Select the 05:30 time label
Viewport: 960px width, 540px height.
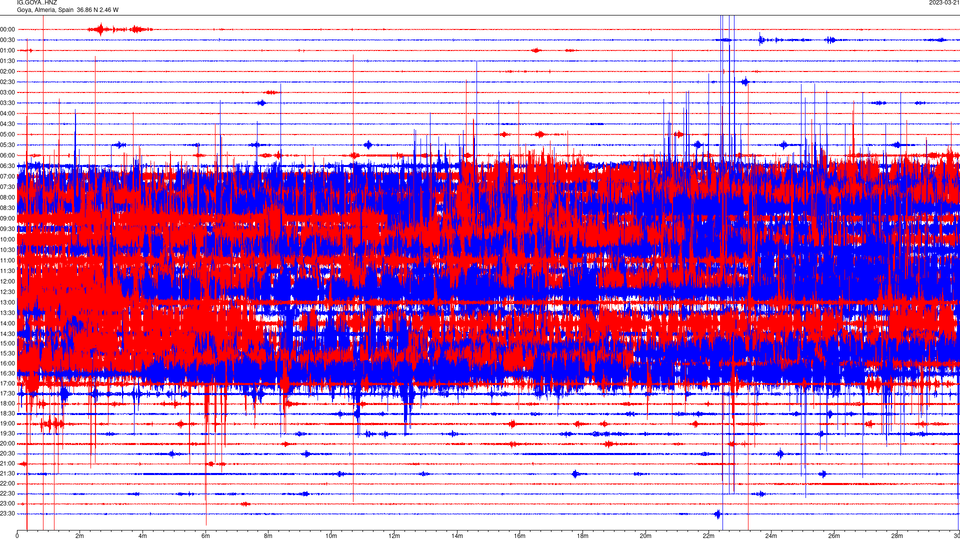pos(8,145)
